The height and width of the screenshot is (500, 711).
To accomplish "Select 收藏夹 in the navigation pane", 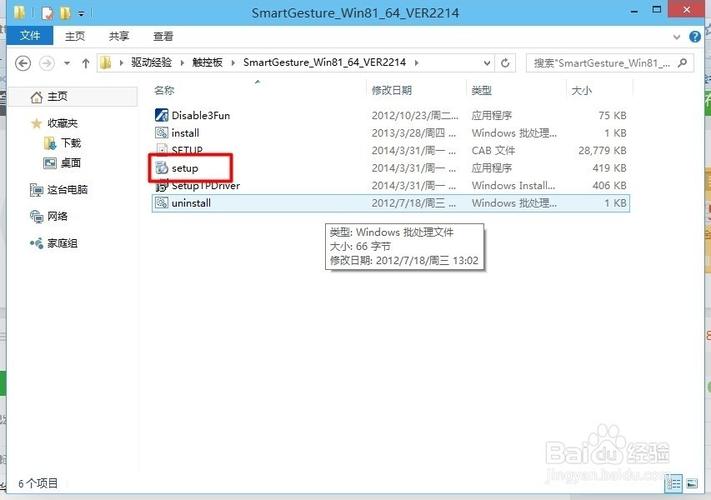I will pyautogui.click(x=62, y=123).
